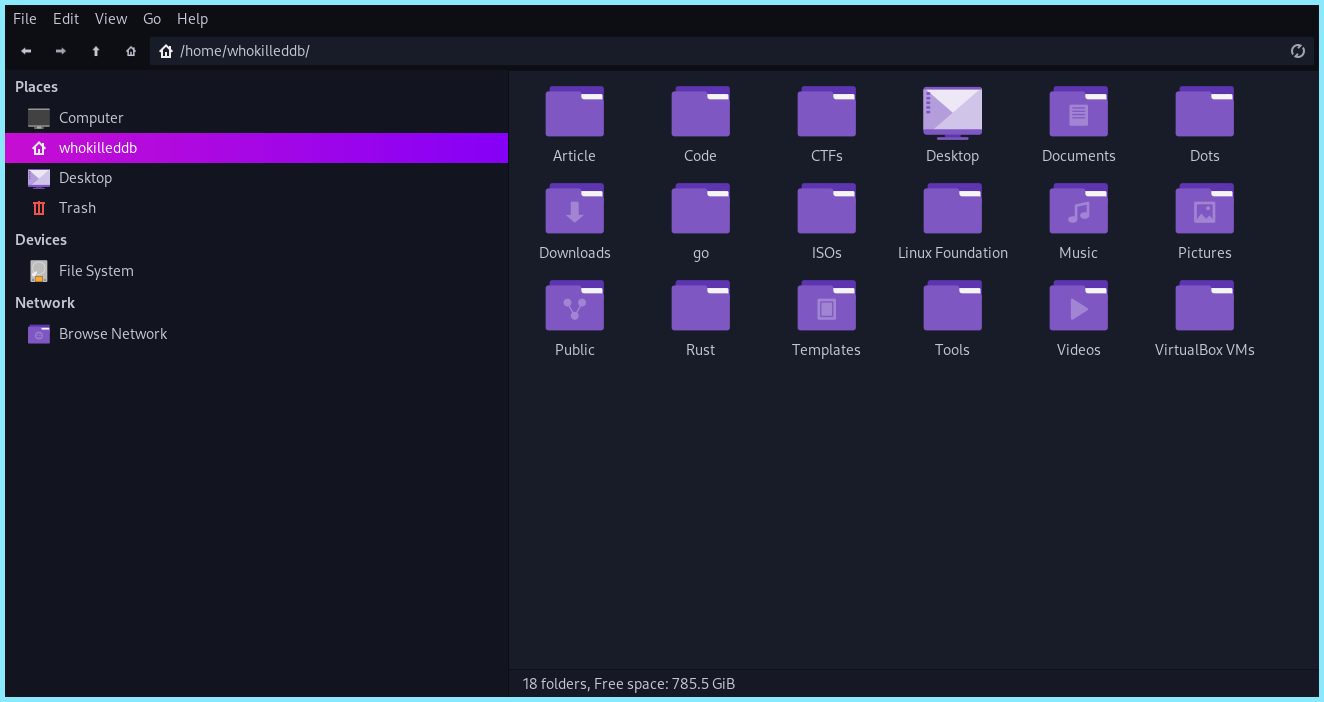Open the Music folder icon
This screenshot has width=1324, height=702.
coord(1078,208)
